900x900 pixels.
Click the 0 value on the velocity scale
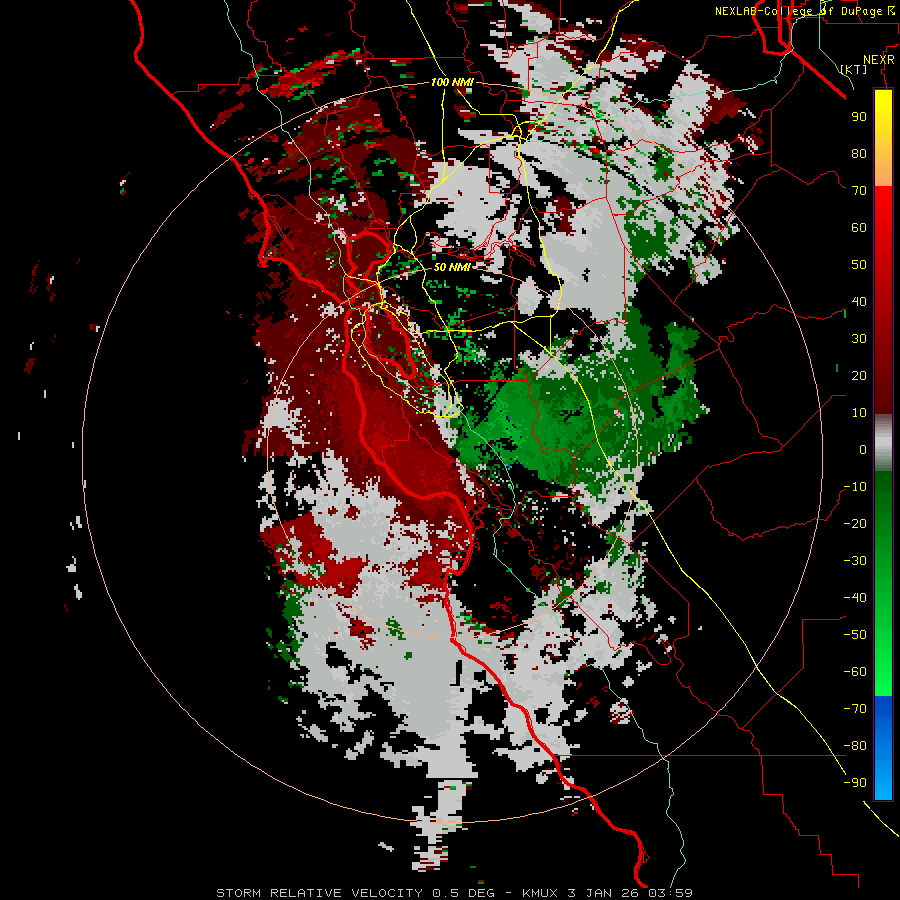click(x=863, y=450)
